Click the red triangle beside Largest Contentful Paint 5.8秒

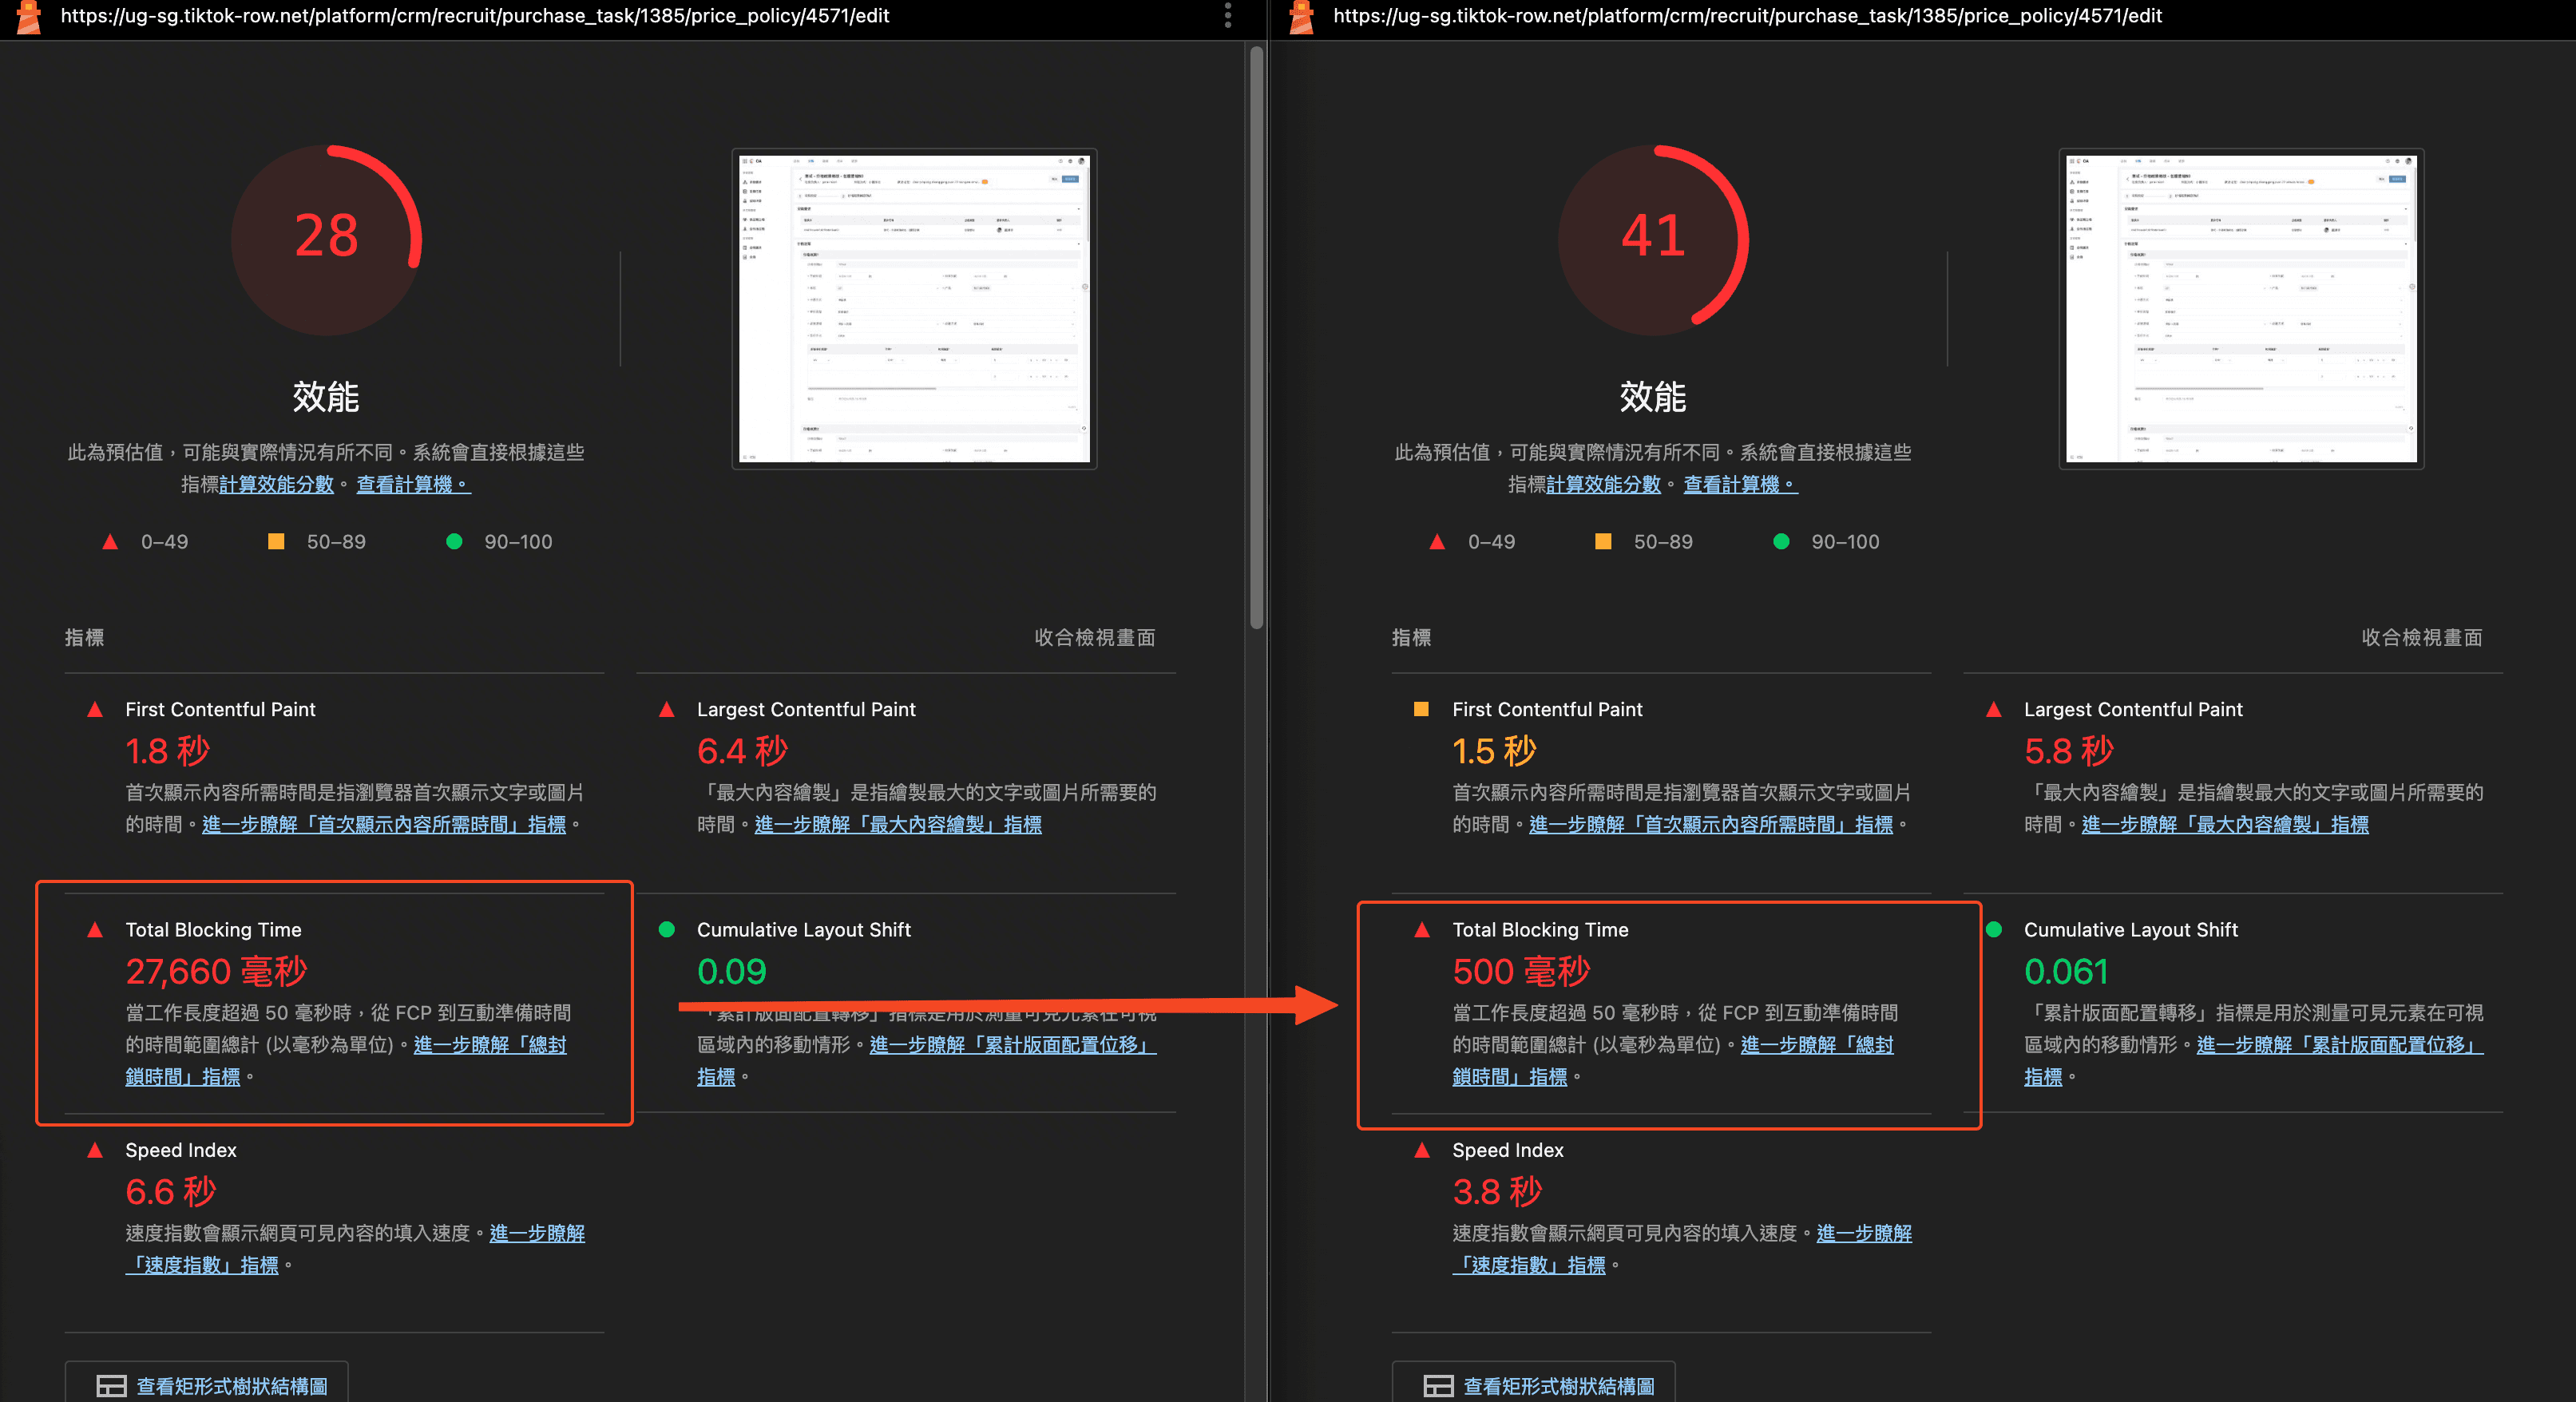(1994, 710)
